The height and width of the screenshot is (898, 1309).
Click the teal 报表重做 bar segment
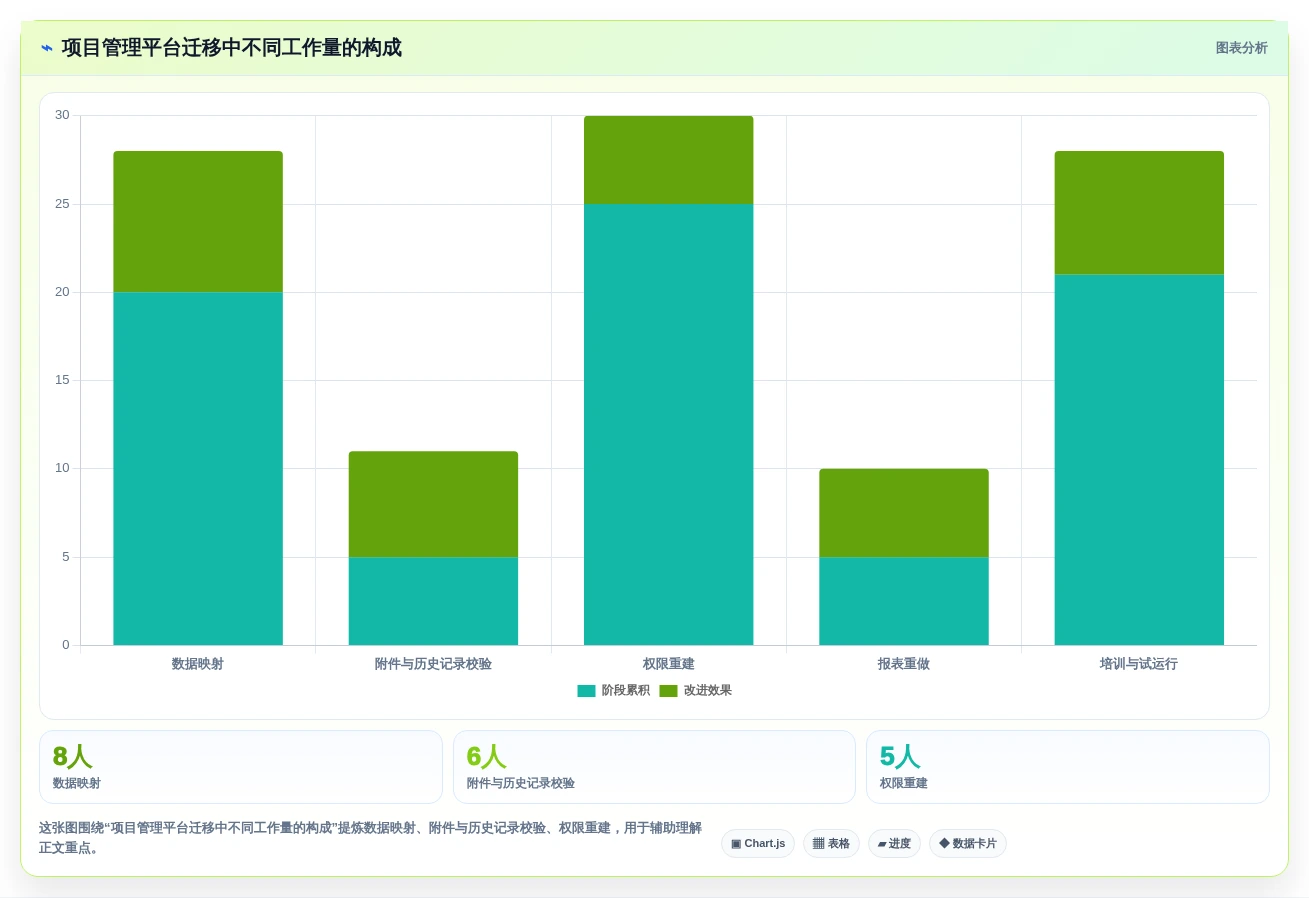tap(904, 601)
